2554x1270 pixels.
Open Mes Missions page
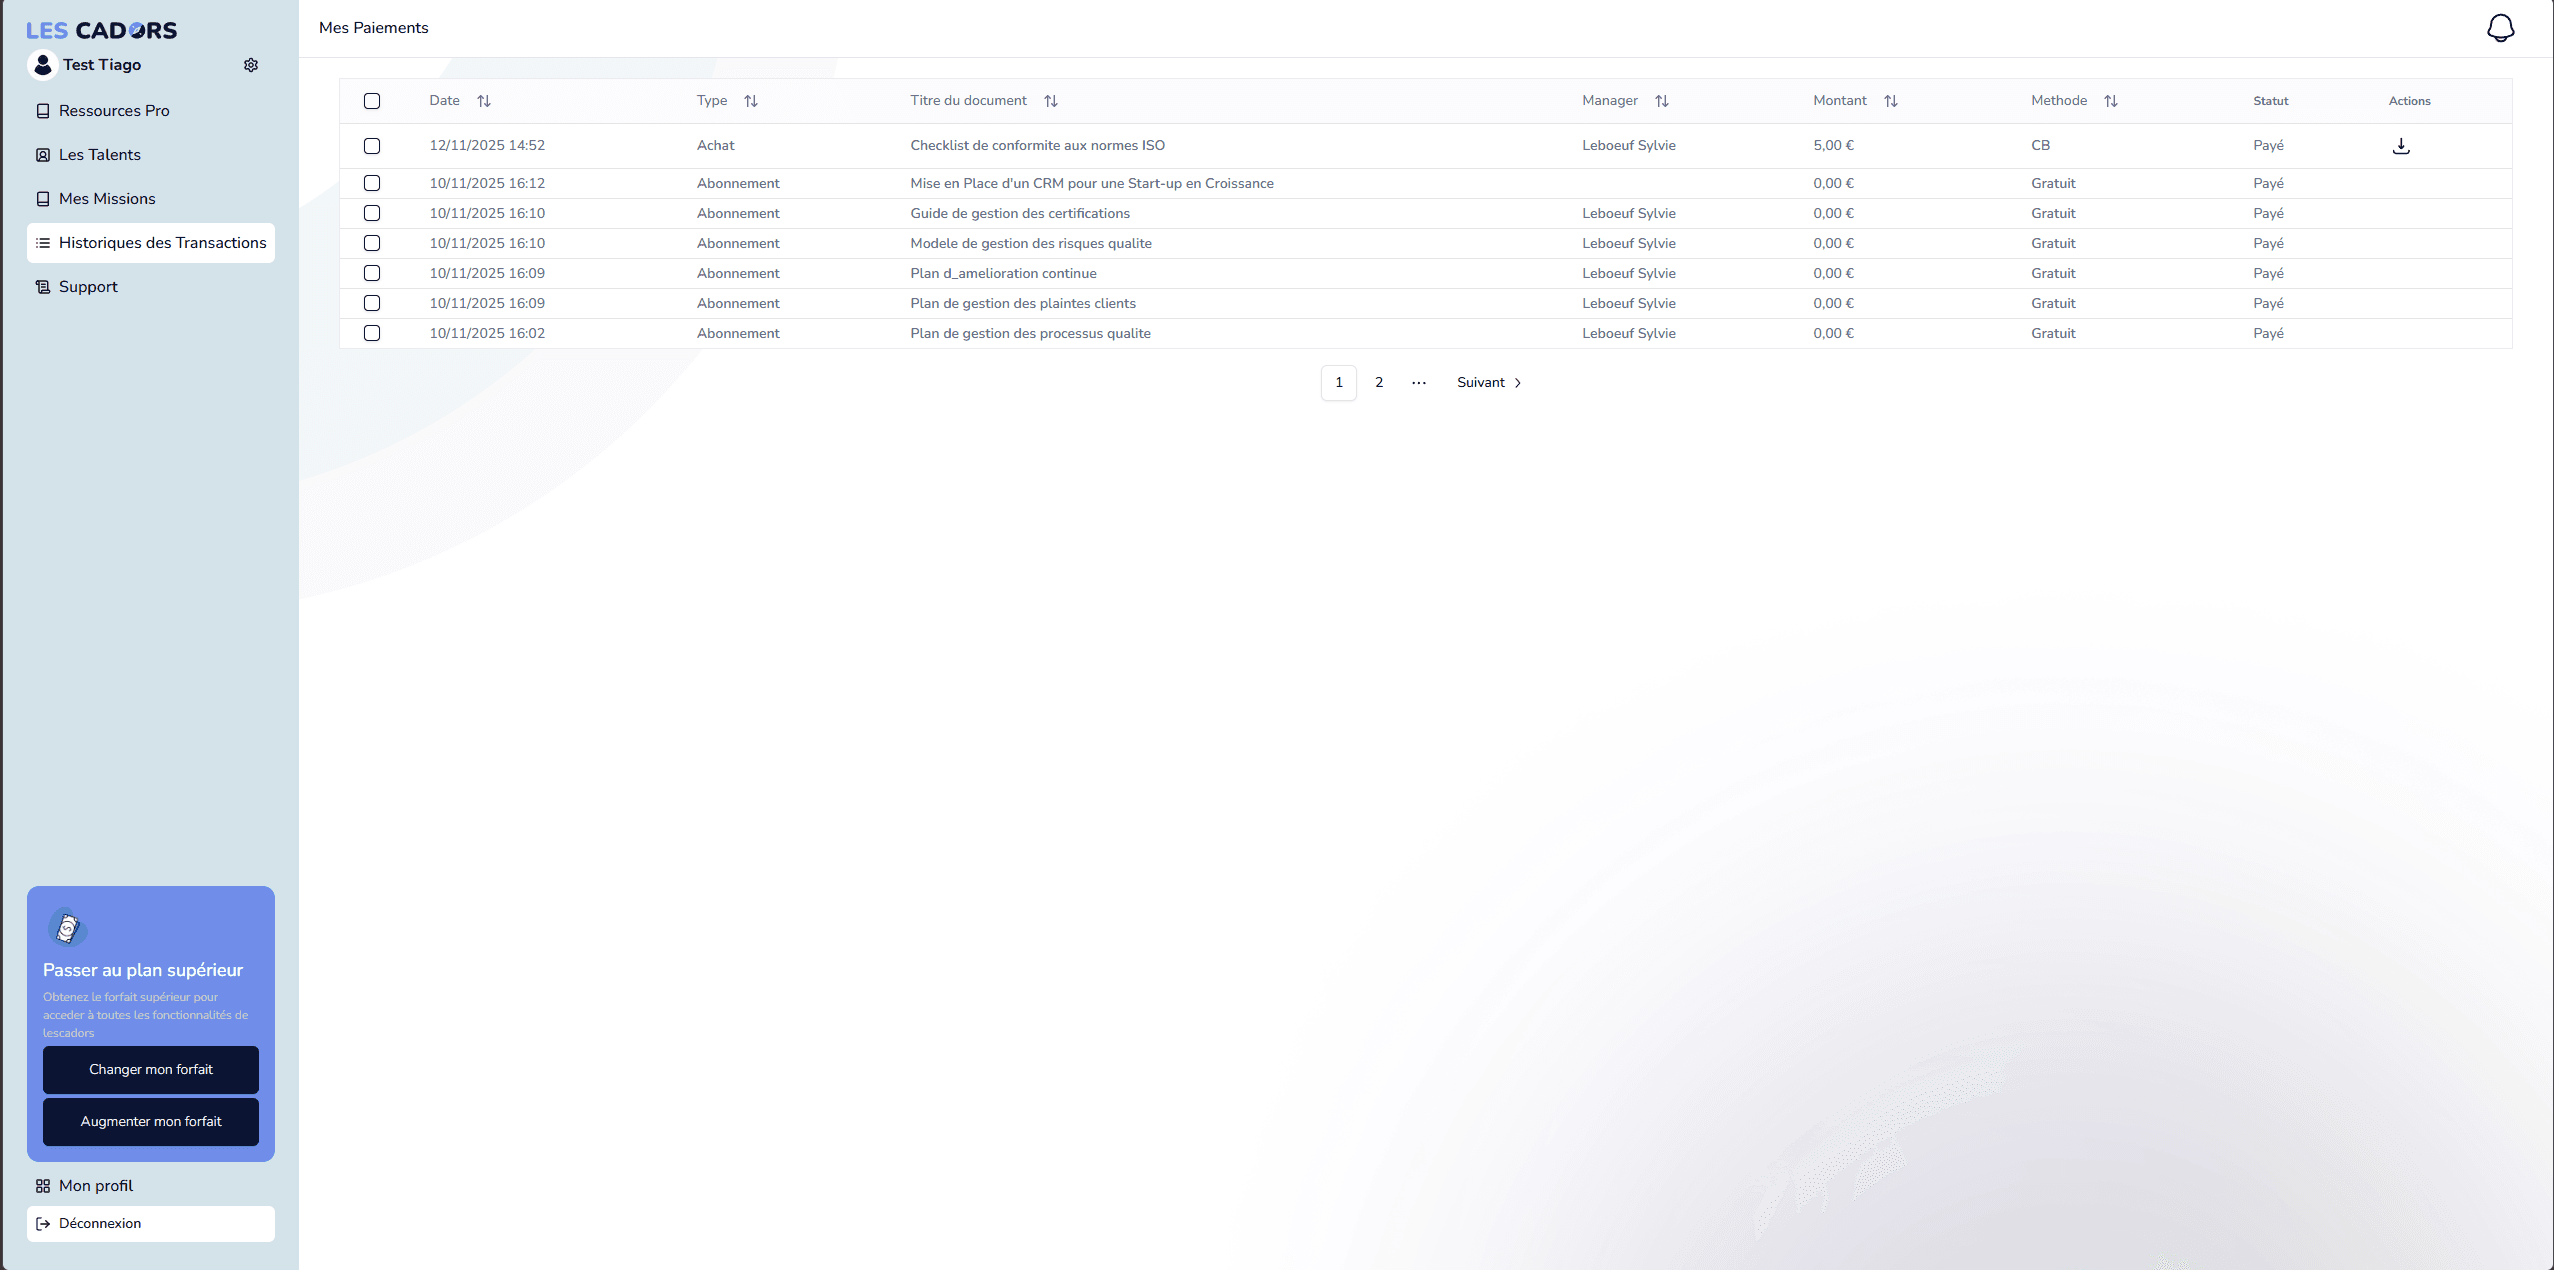151,199
